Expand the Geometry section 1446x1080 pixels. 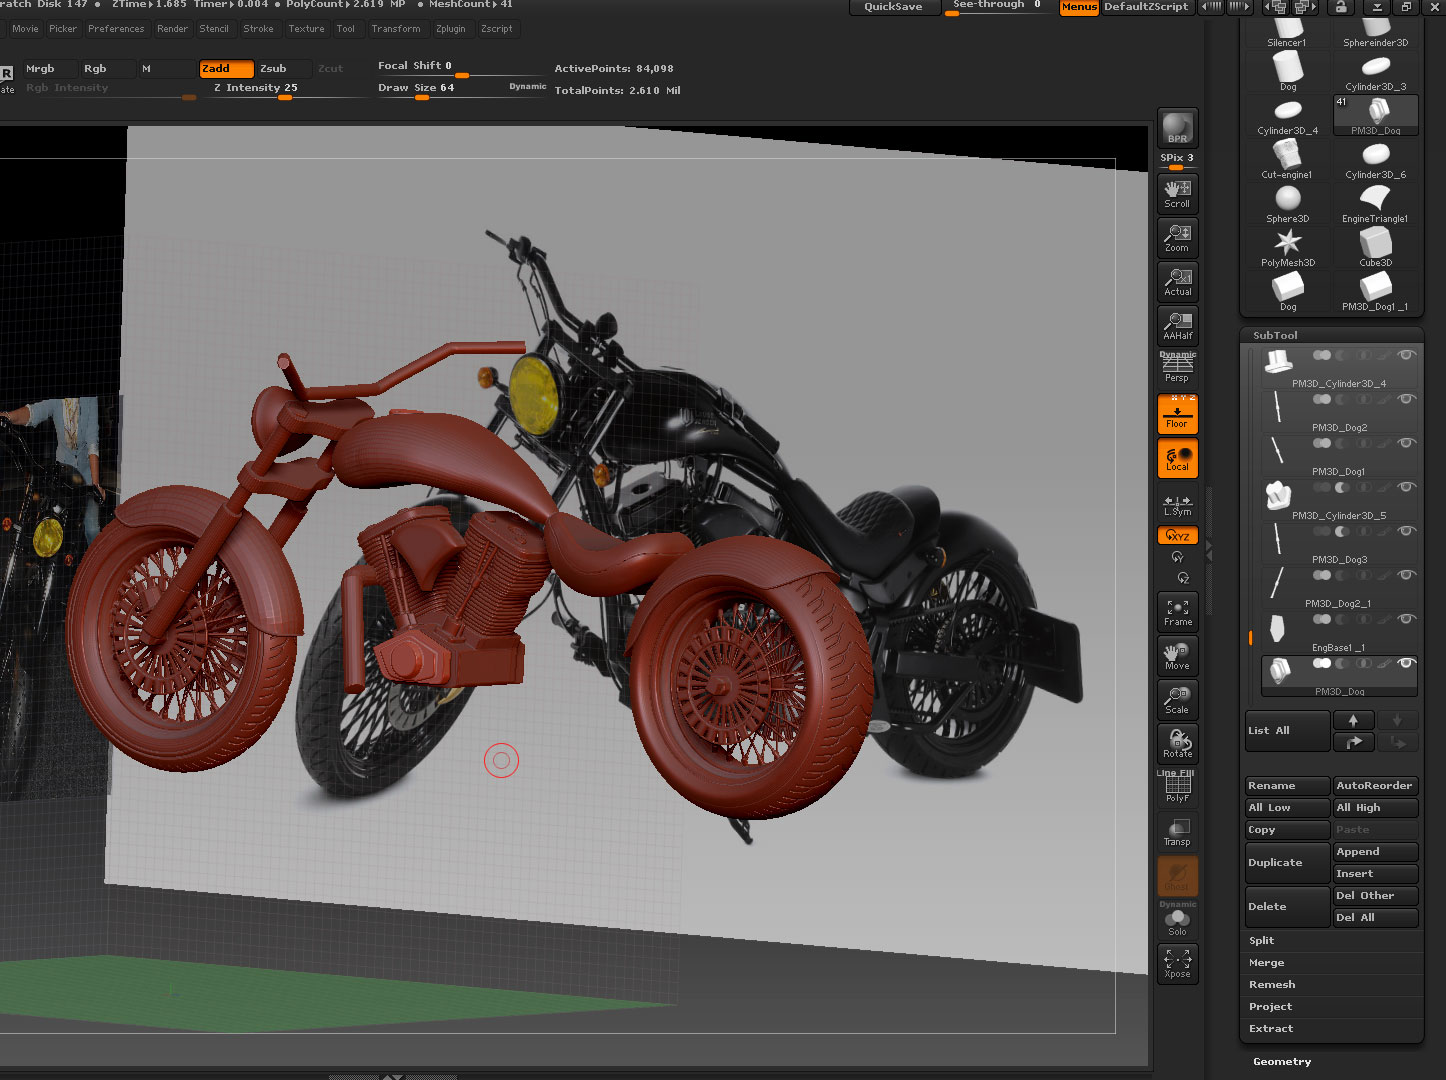(x=1281, y=1061)
